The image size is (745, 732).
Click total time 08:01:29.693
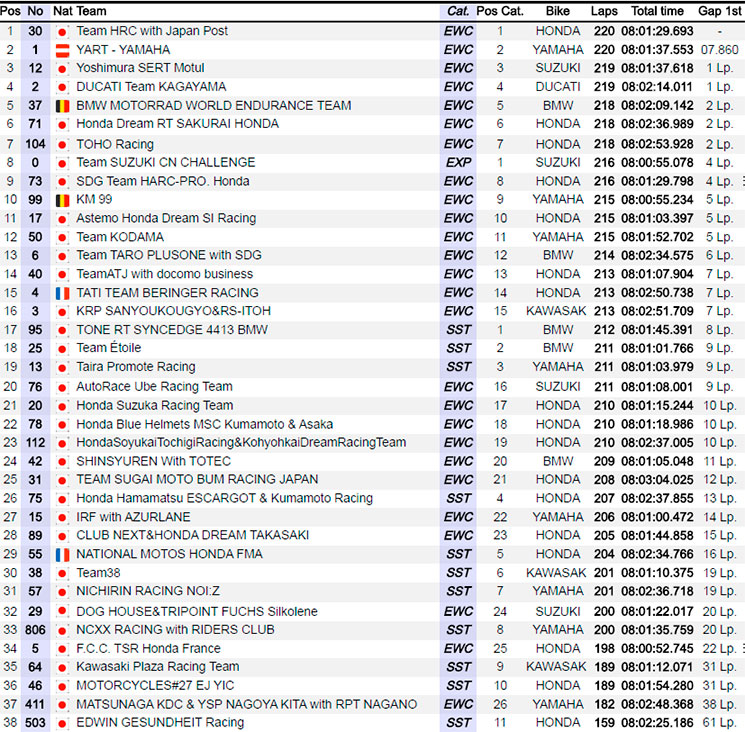coord(658,31)
